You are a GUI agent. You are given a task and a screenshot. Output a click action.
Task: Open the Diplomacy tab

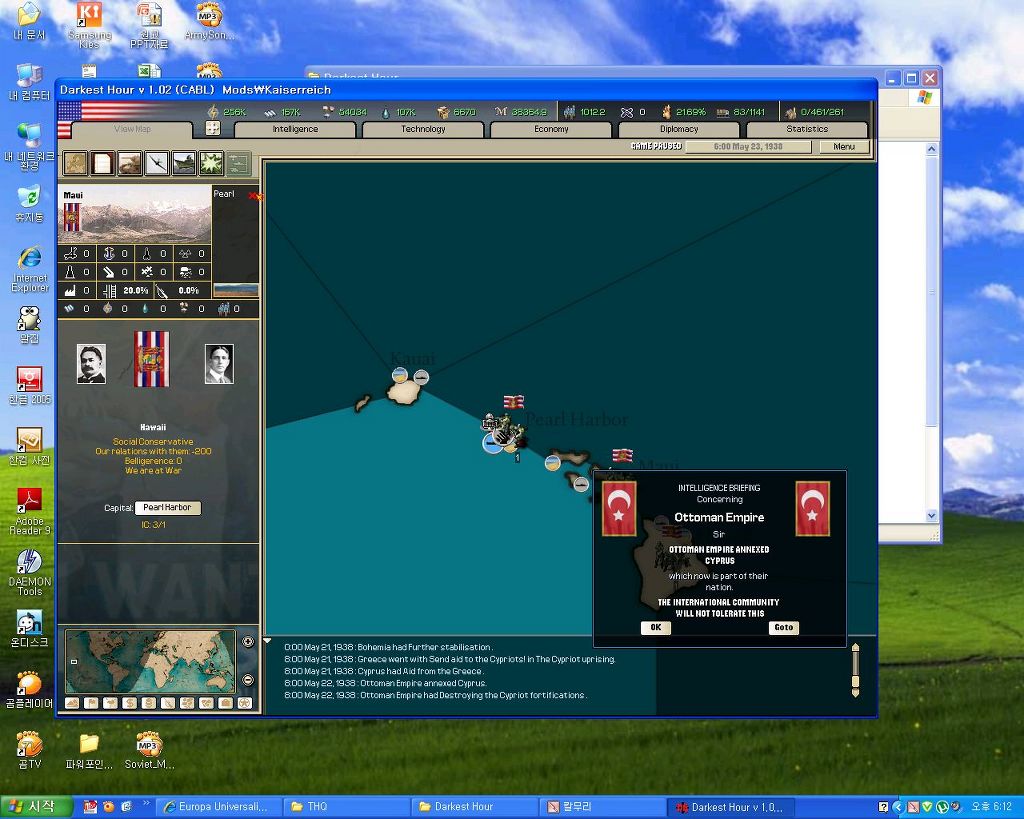679,129
